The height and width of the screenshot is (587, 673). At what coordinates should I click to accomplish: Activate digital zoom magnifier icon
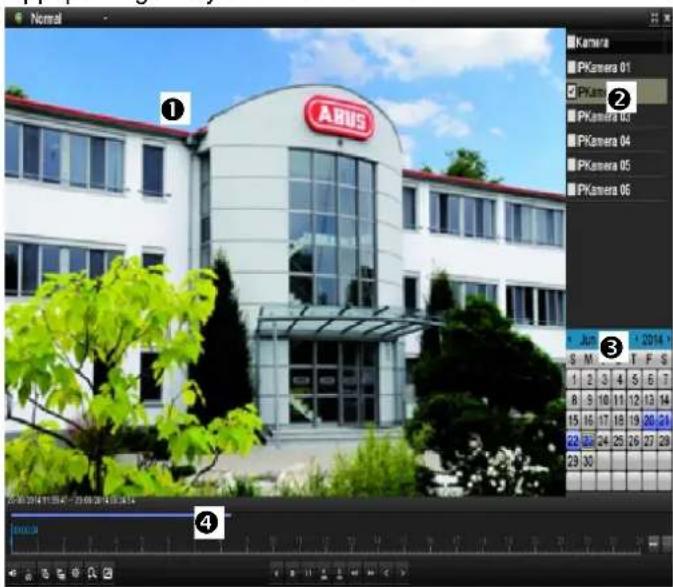point(92,573)
